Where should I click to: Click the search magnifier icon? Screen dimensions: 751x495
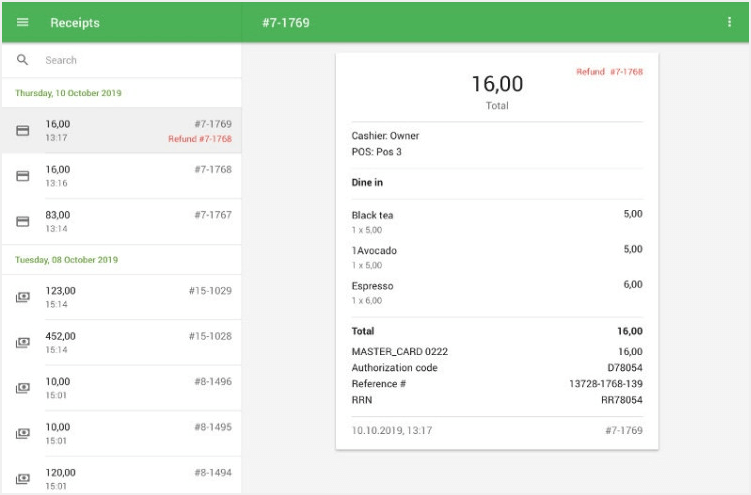23,60
